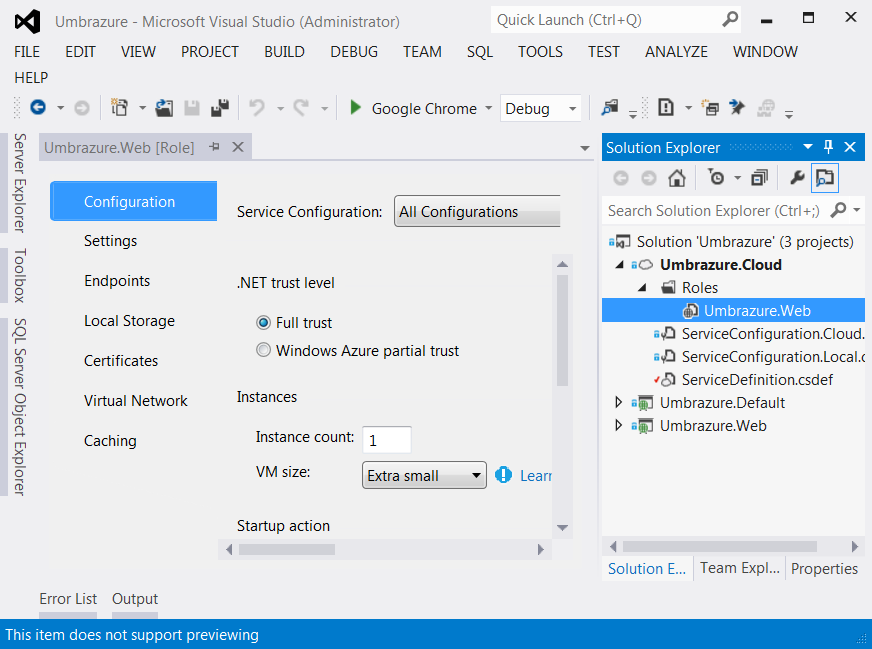
Task: Click the blue info icon beside VM size
Action: (x=504, y=475)
